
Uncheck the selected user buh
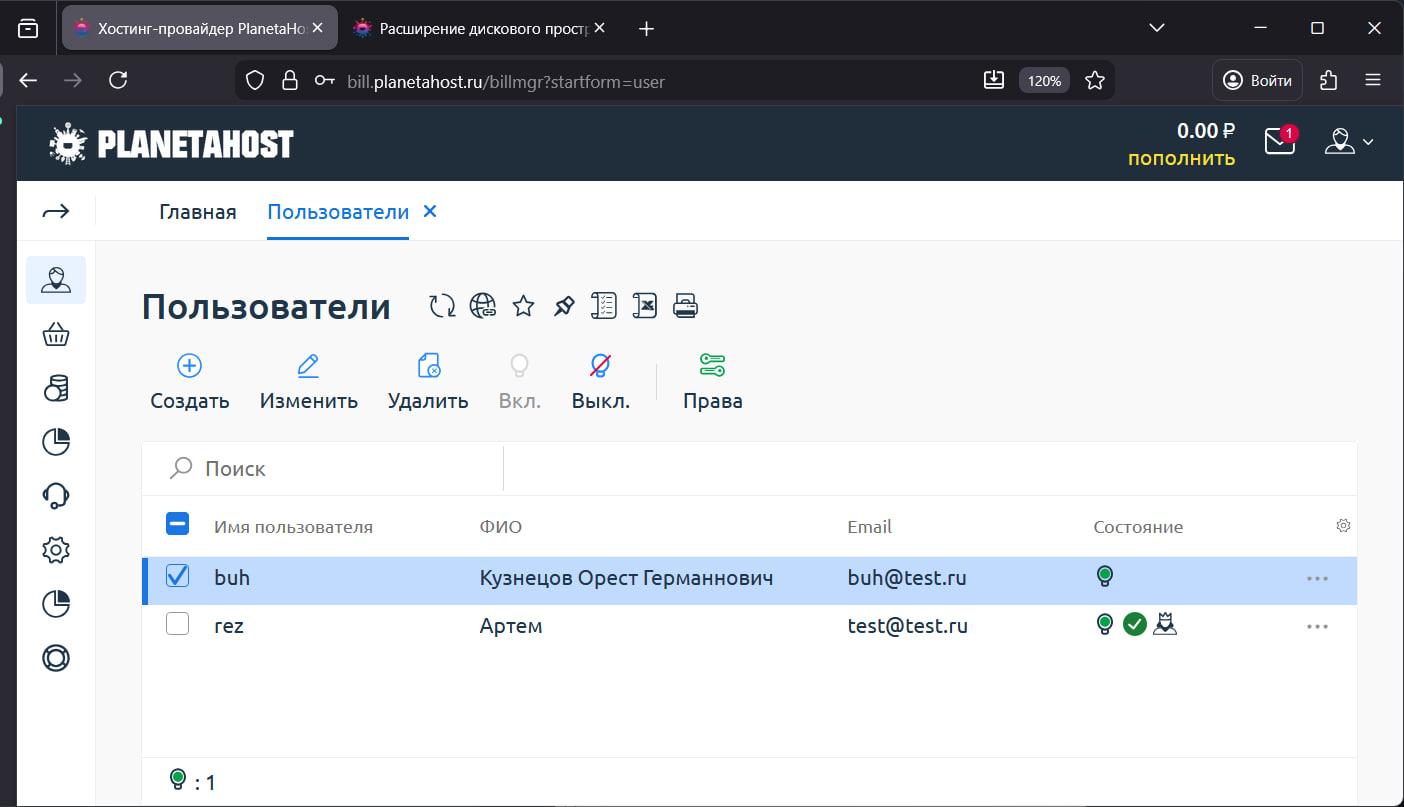click(177, 576)
